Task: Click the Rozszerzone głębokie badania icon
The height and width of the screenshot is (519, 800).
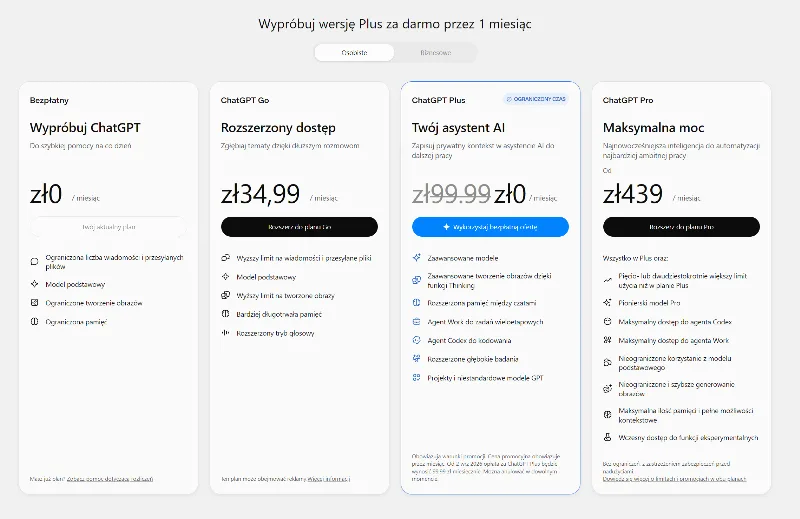Action: tap(416, 359)
